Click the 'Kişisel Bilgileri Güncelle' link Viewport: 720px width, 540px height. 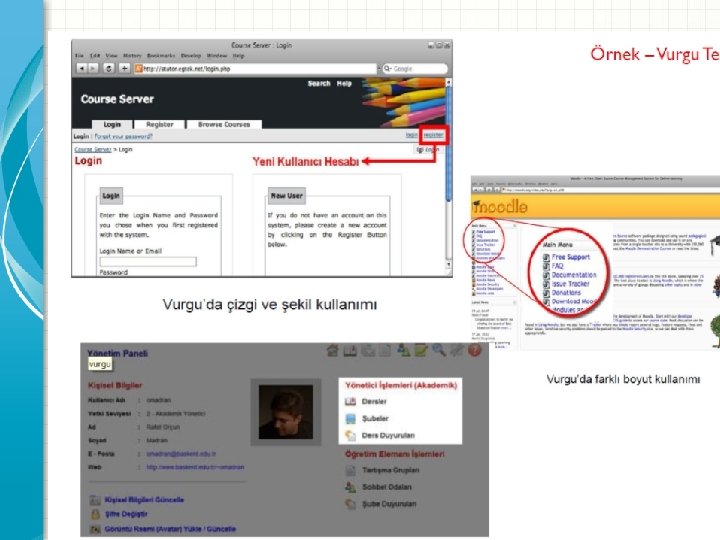point(144,500)
